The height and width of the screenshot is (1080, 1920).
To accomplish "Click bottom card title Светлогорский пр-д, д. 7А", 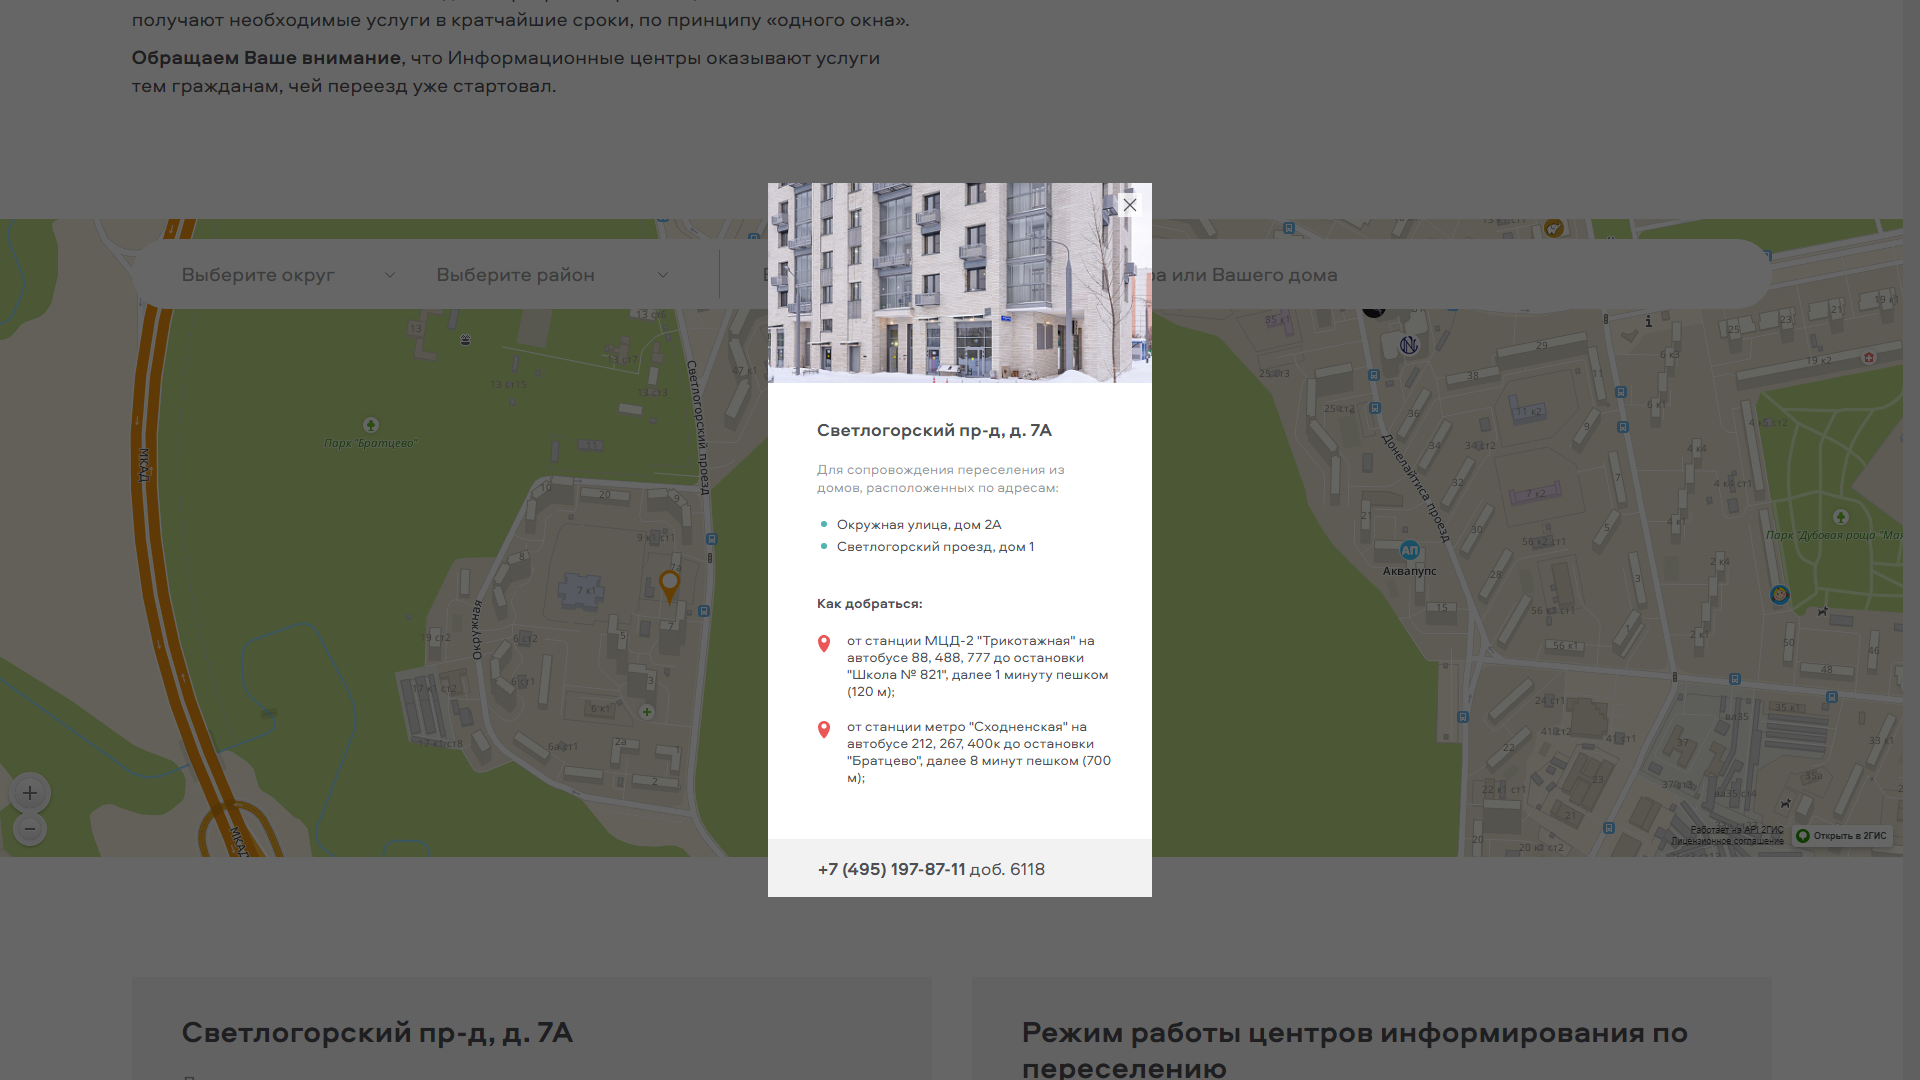I will point(377,1033).
